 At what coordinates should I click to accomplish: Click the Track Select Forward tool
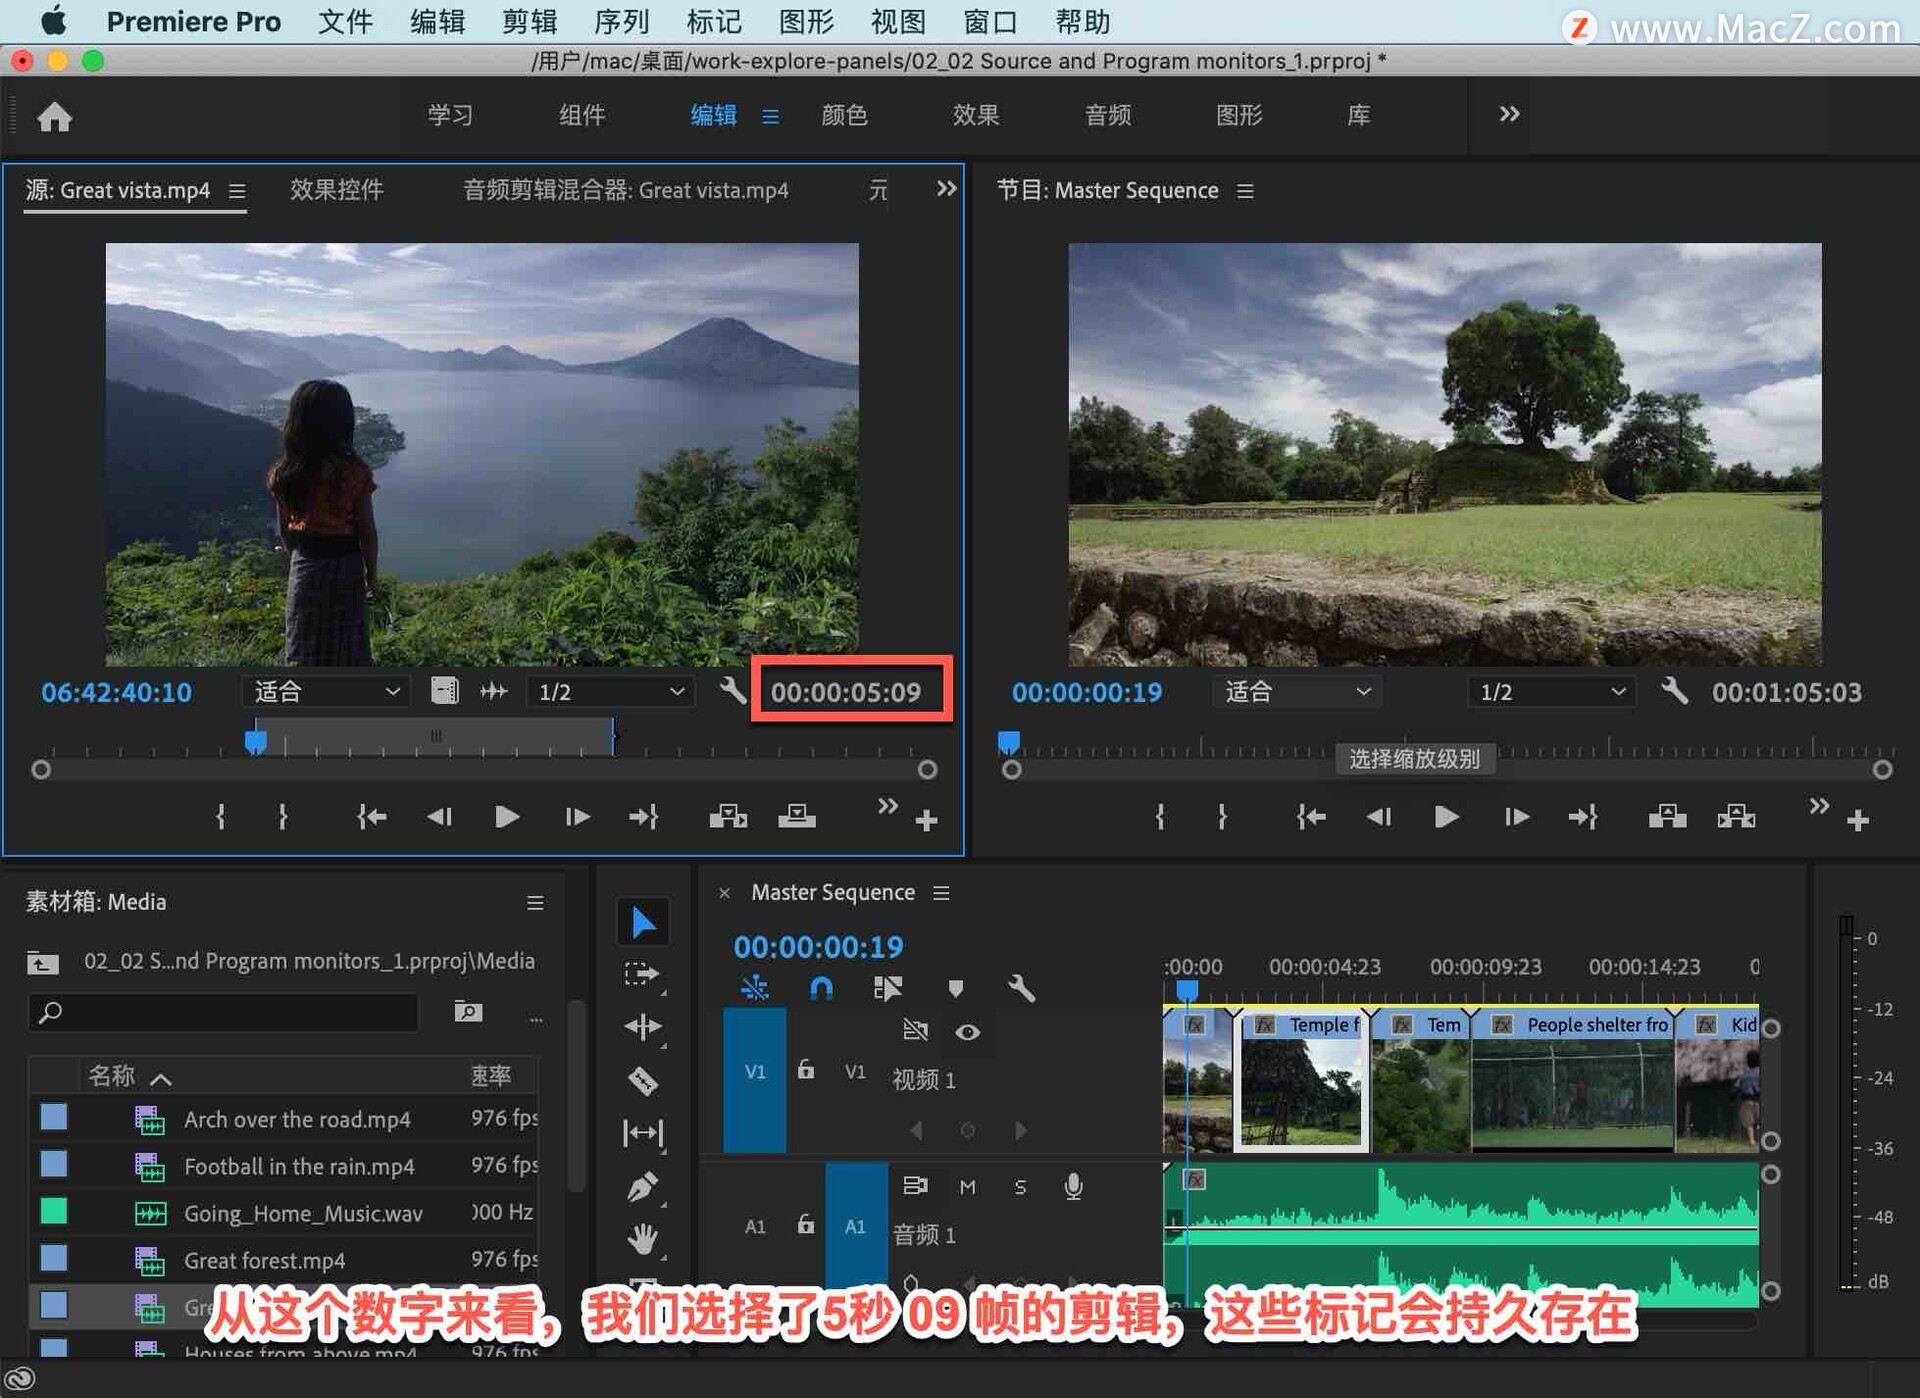click(x=642, y=974)
